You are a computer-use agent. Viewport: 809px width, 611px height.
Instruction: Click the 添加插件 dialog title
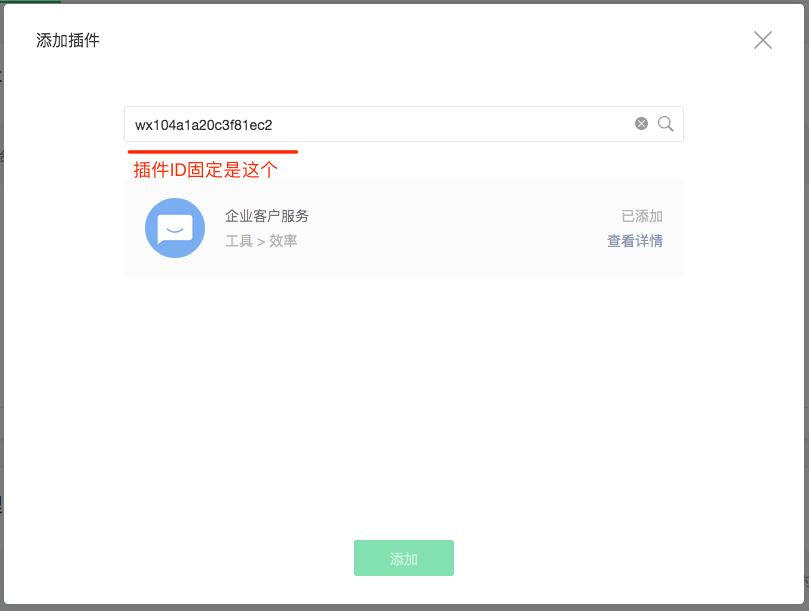tap(68, 40)
